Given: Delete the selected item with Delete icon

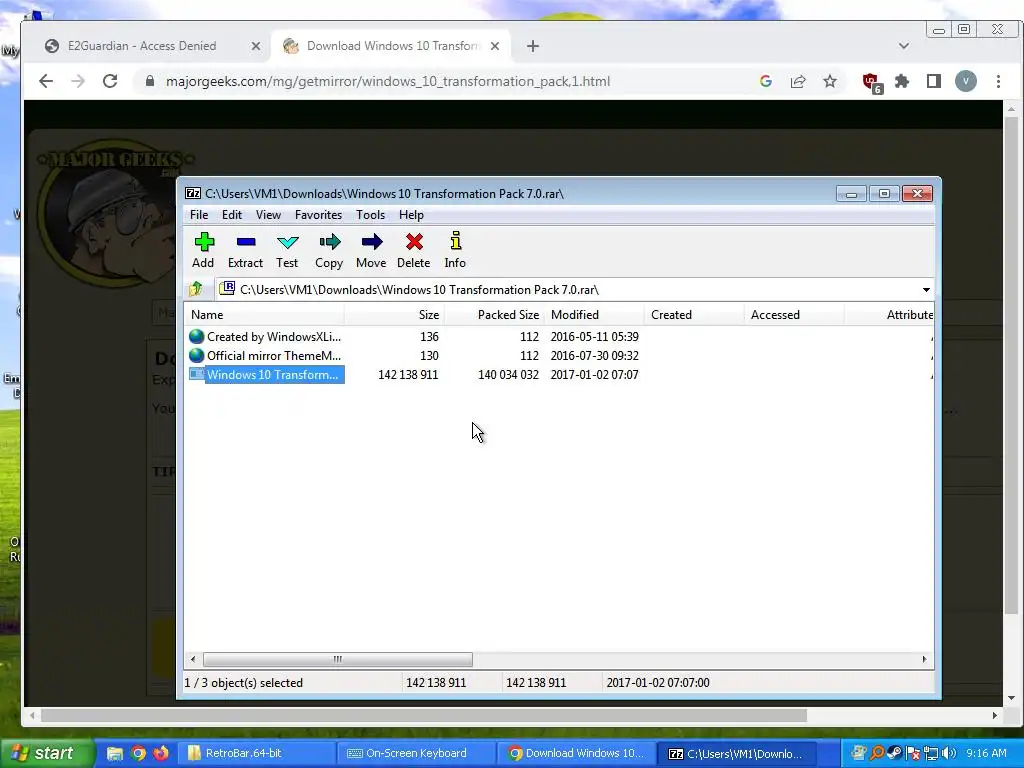Looking at the screenshot, I should (x=413, y=251).
